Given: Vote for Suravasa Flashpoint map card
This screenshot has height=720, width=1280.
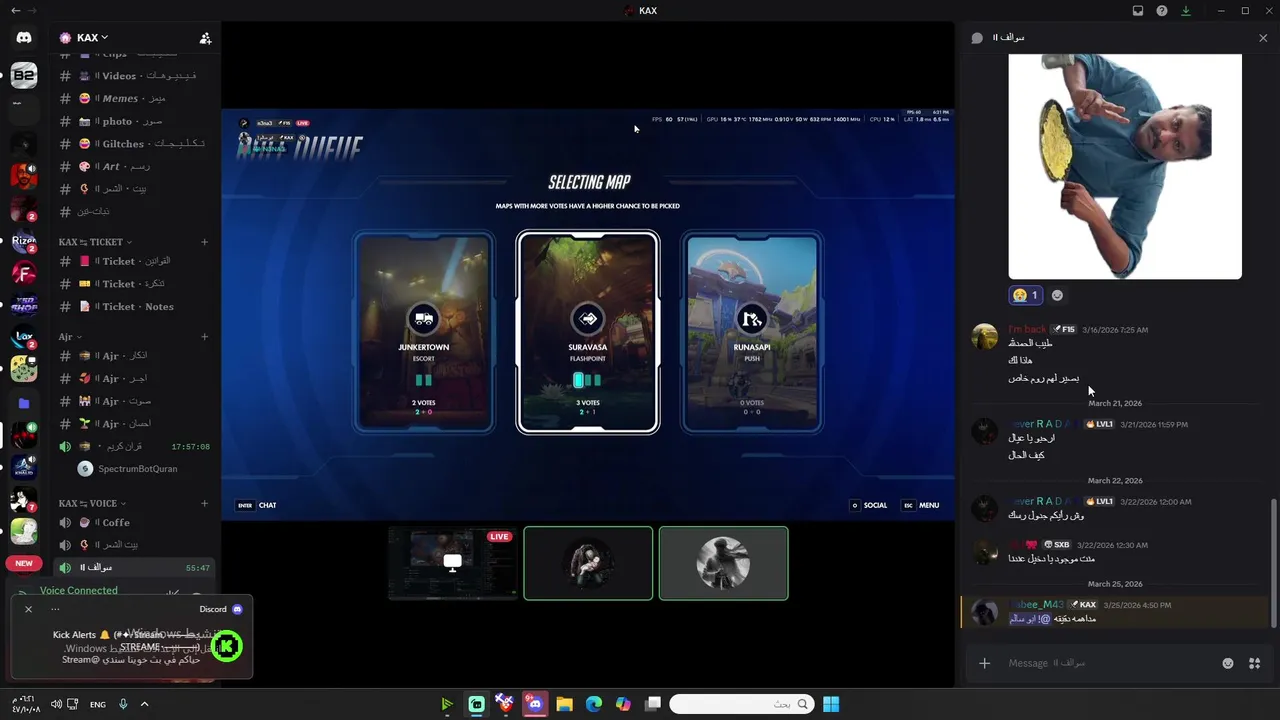Looking at the screenshot, I should click(x=588, y=333).
